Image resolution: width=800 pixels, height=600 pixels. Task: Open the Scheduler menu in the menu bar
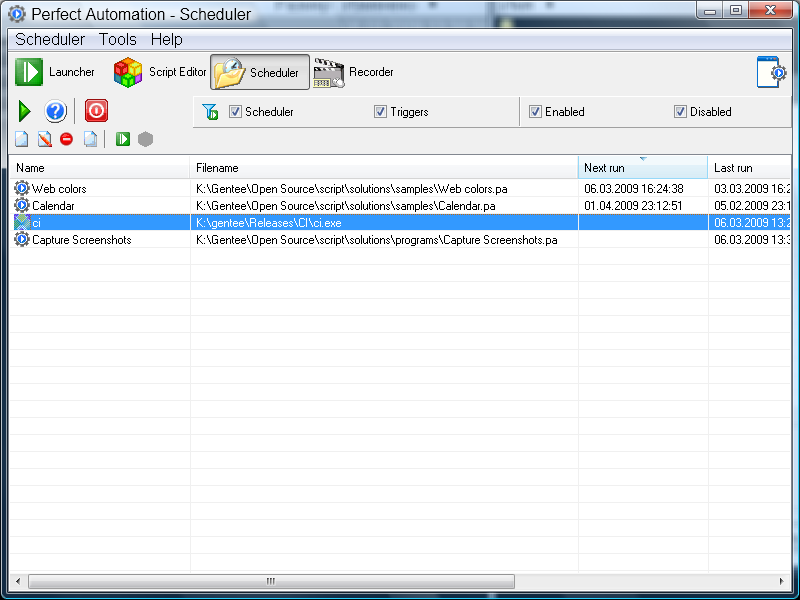[x=50, y=39]
